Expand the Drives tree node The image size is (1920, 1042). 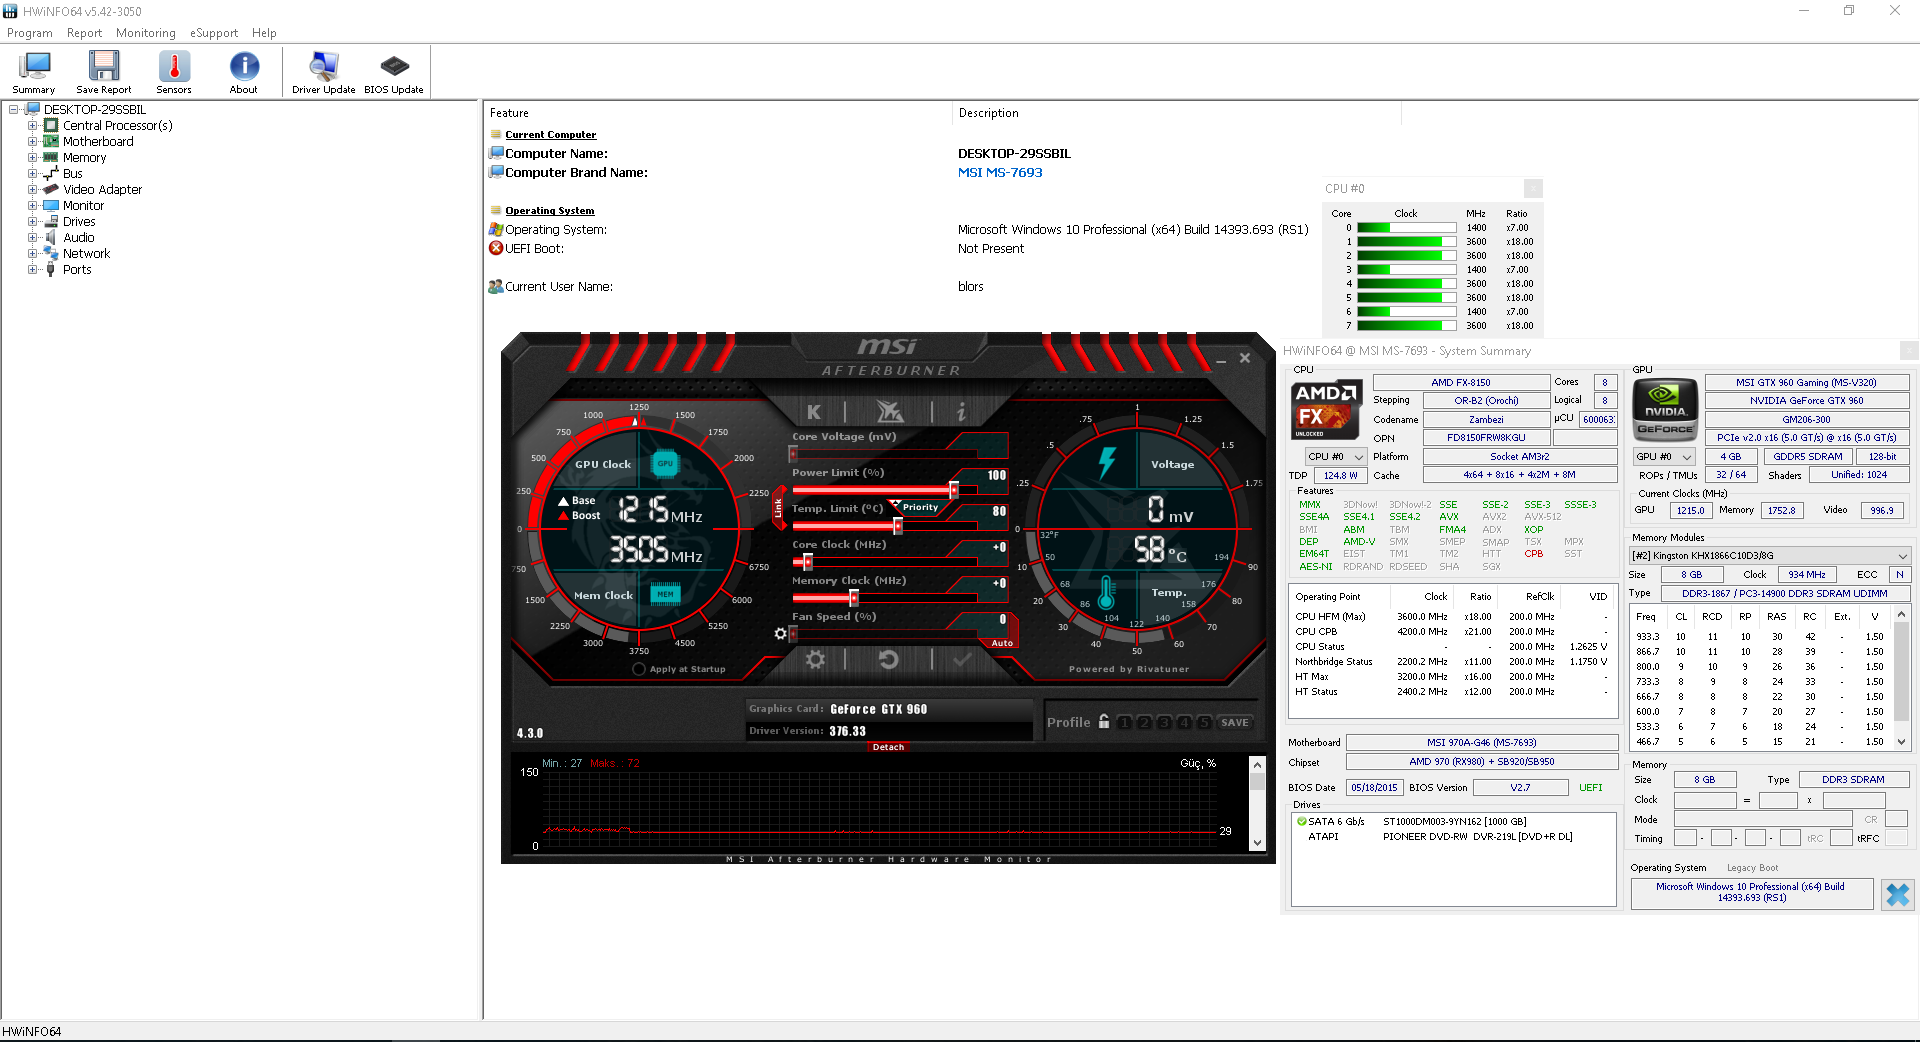(x=33, y=222)
